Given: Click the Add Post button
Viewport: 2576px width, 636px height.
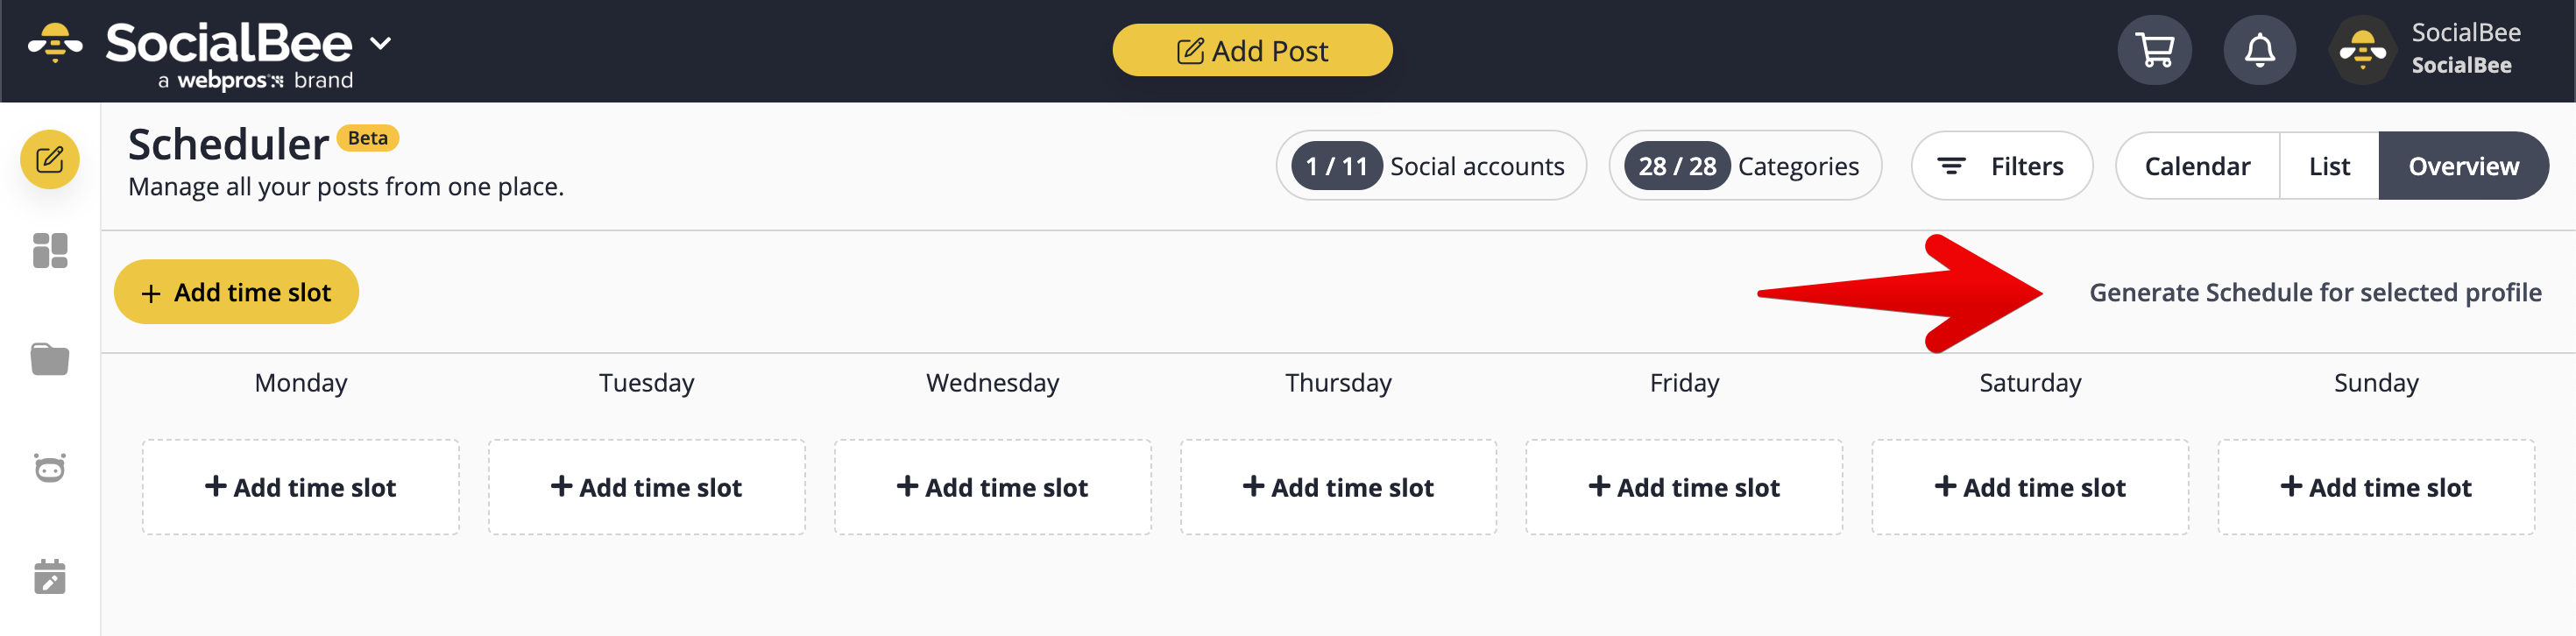Looking at the screenshot, I should click(1252, 50).
